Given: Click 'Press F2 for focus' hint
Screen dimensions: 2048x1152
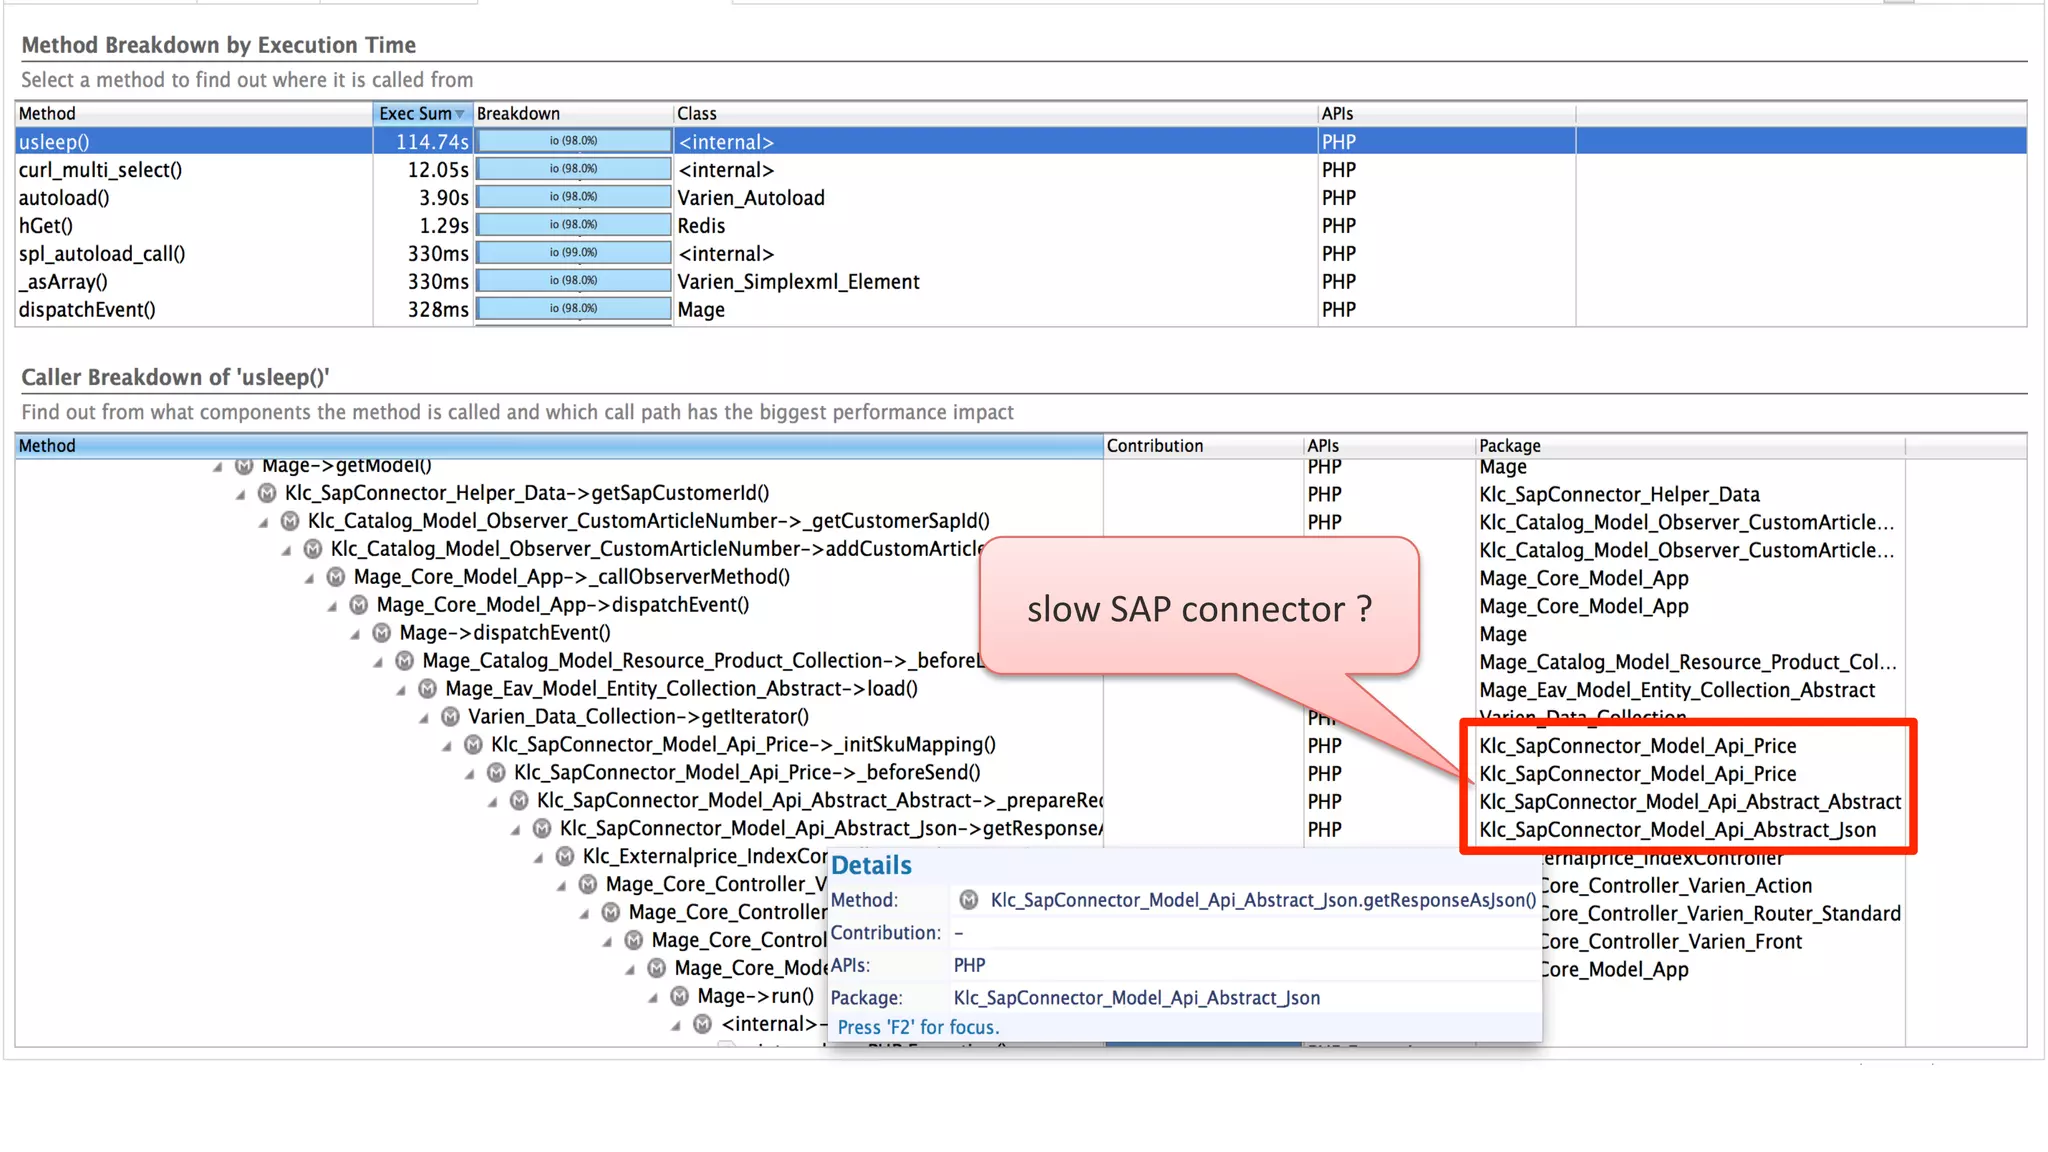Looking at the screenshot, I should [918, 1028].
